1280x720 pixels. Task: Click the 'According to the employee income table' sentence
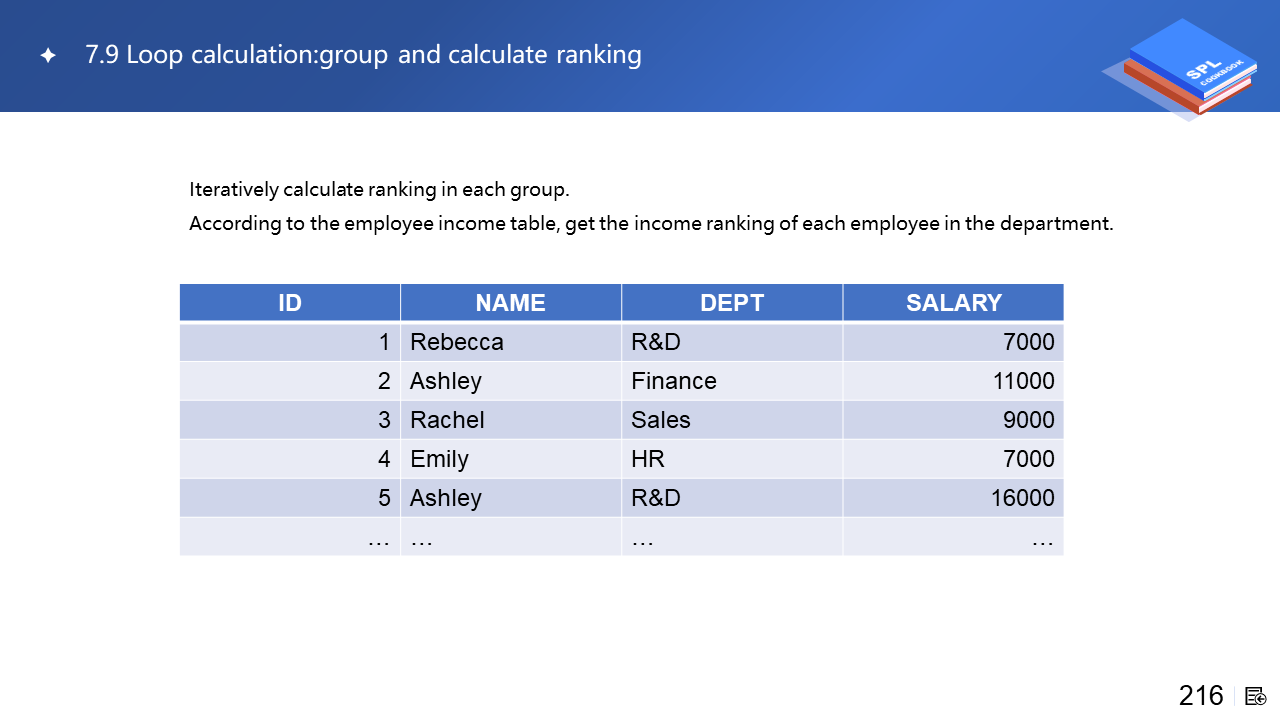click(651, 224)
